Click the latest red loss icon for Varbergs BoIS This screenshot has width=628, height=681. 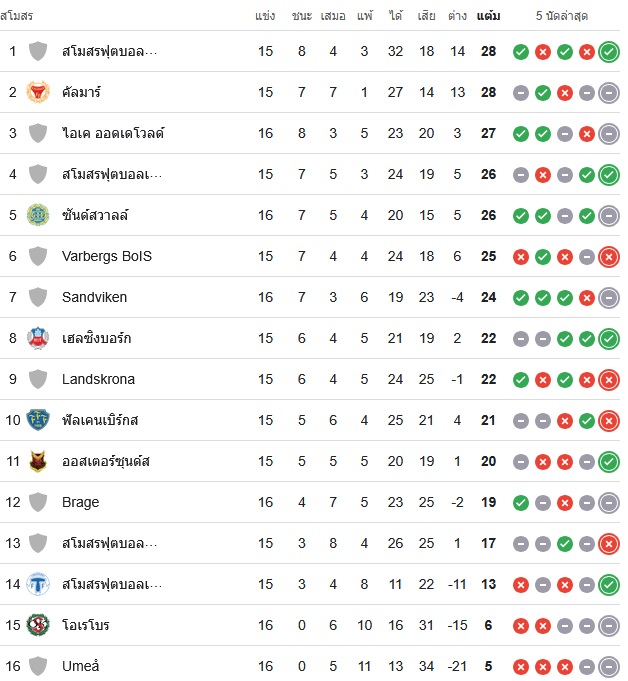(609, 257)
